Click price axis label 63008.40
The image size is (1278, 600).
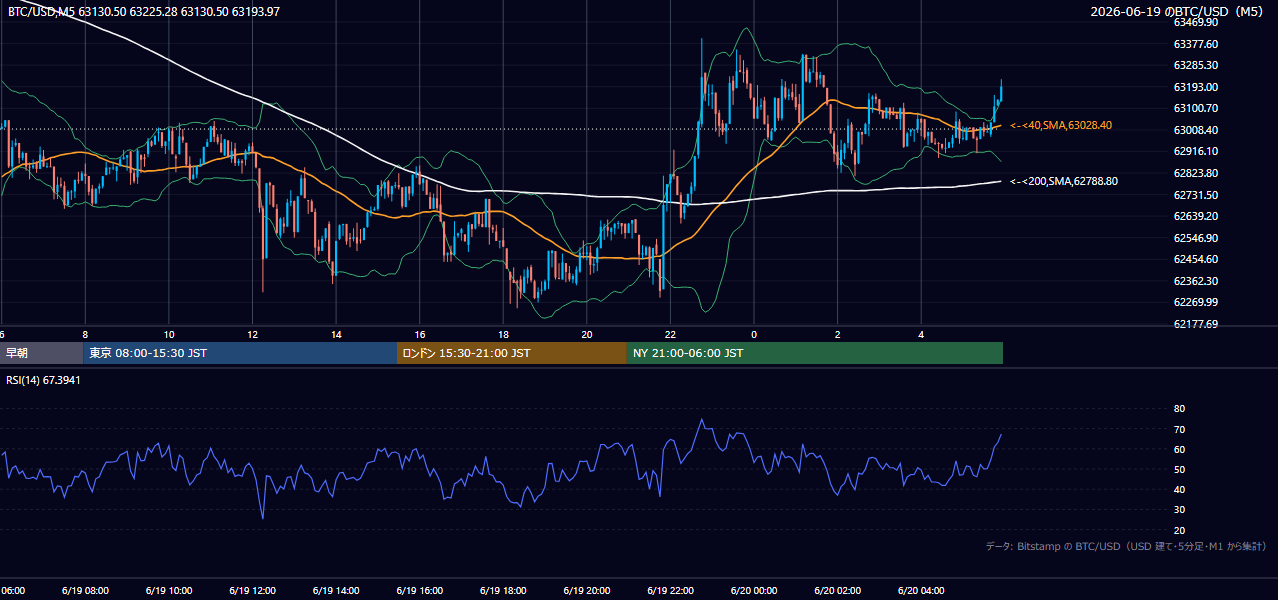coord(1195,130)
